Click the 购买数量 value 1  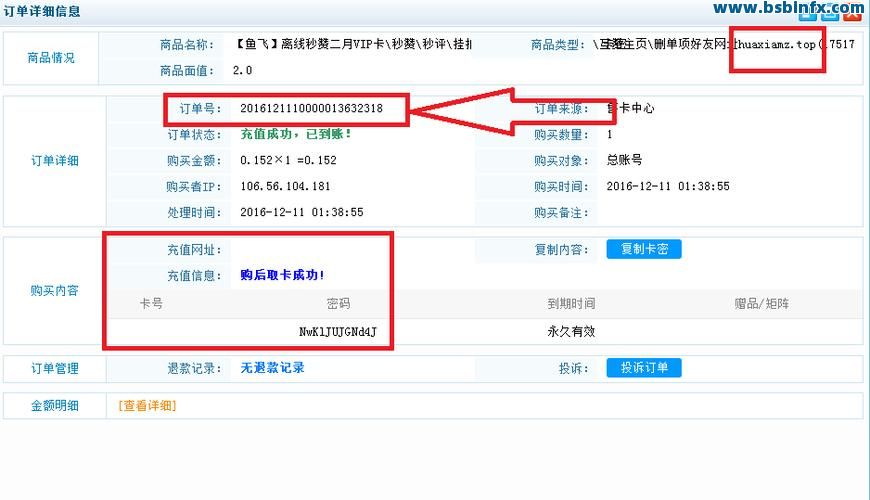click(x=609, y=134)
